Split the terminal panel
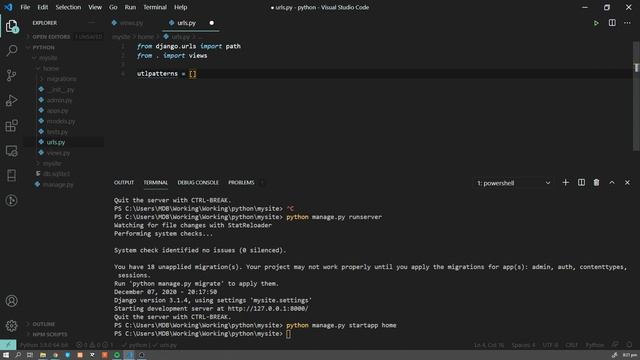The width and height of the screenshot is (640, 360). click(581, 182)
